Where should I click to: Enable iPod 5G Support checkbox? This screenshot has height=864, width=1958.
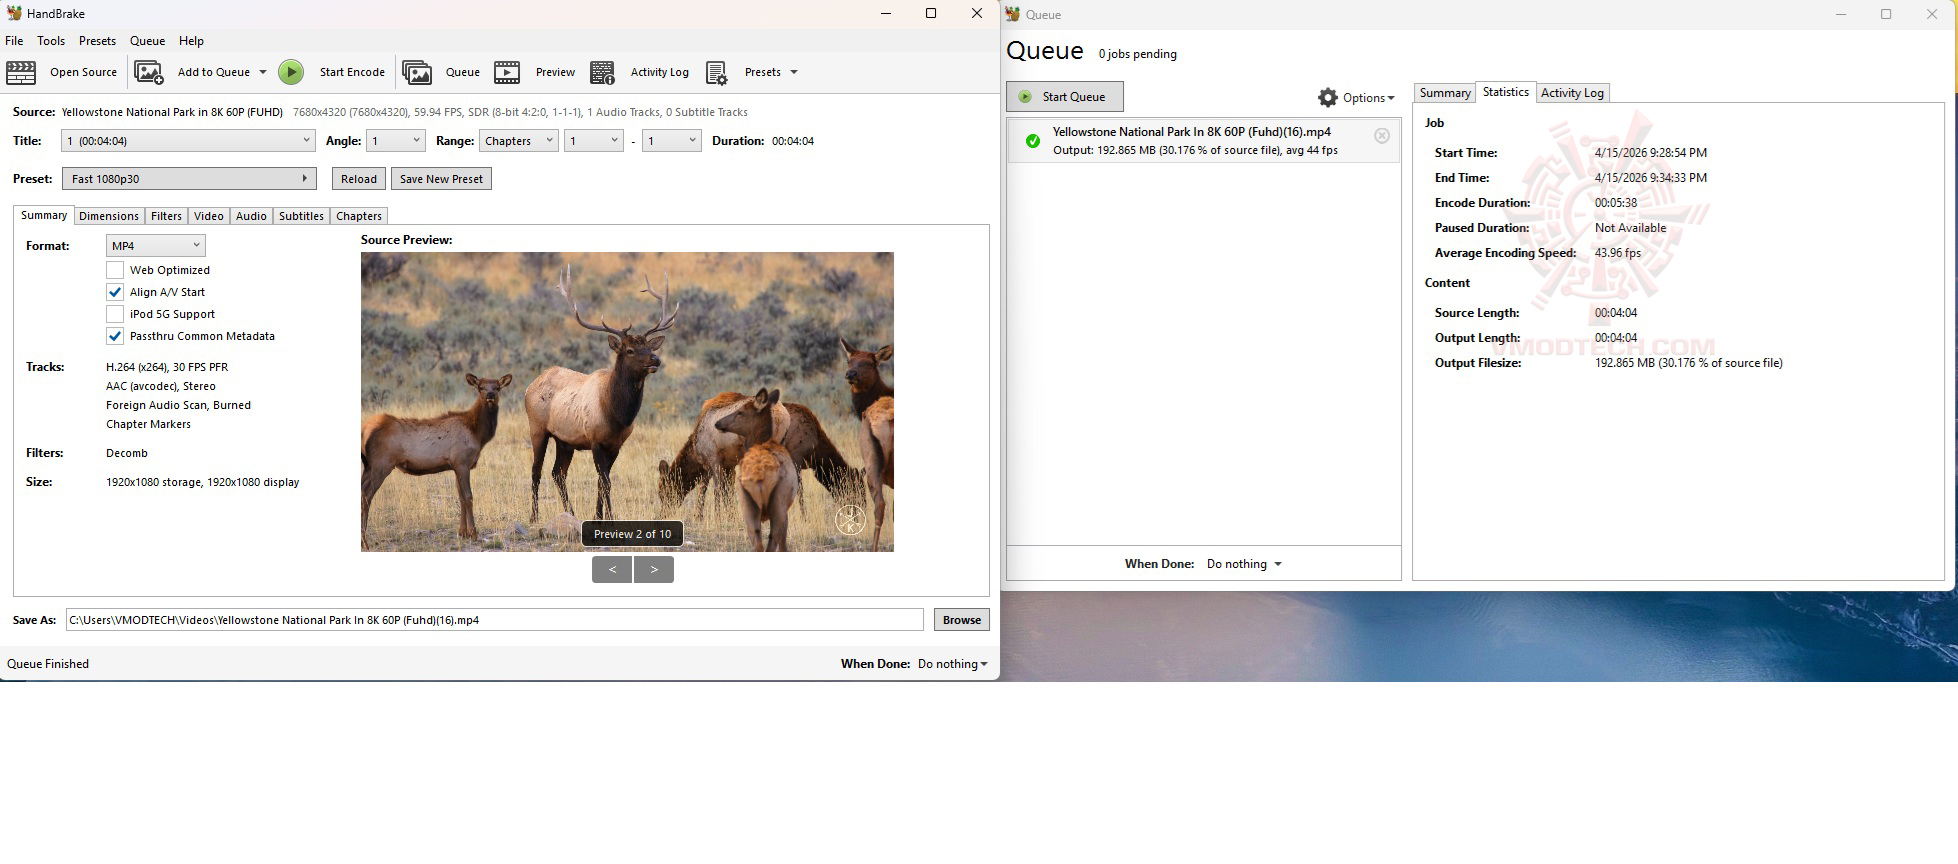pos(115,314)
